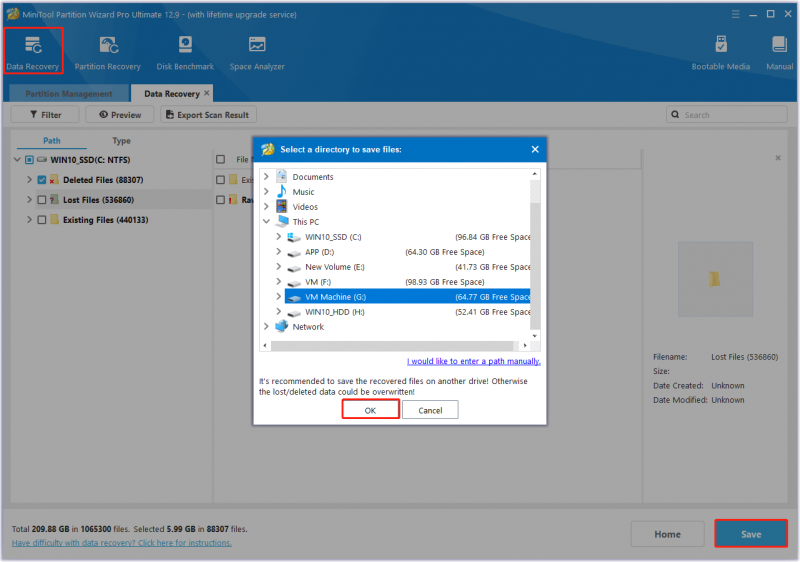This screenshot has height=562, width=800.
Task: Switch to the Partition Management tab
Action: [69, 94]
